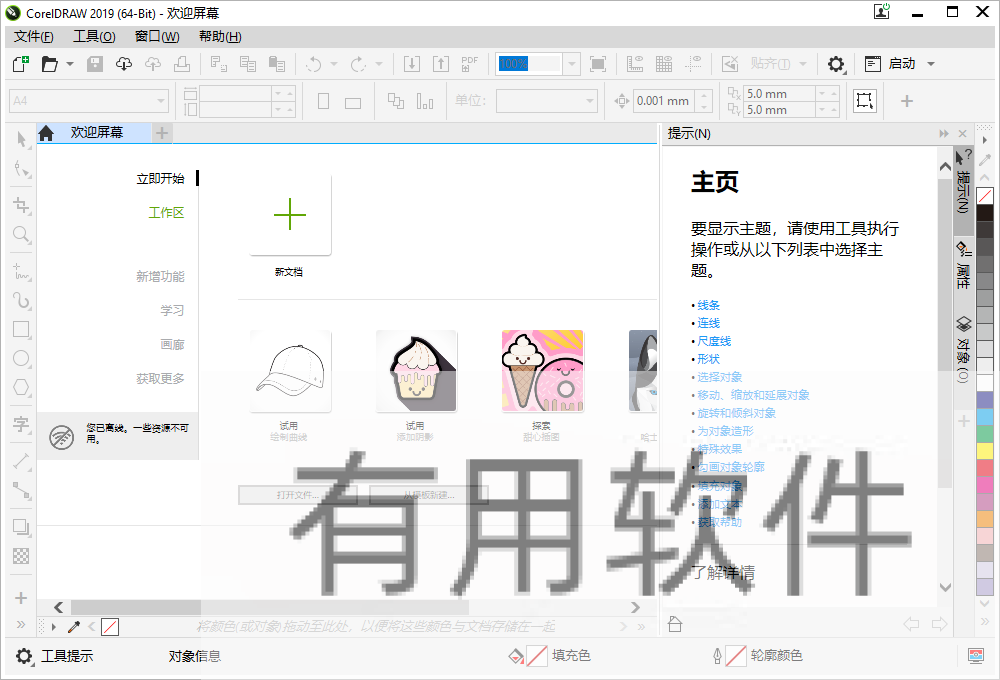Click the nudge distance input field
Screen dimensions: 1000x680
(665, 101)
